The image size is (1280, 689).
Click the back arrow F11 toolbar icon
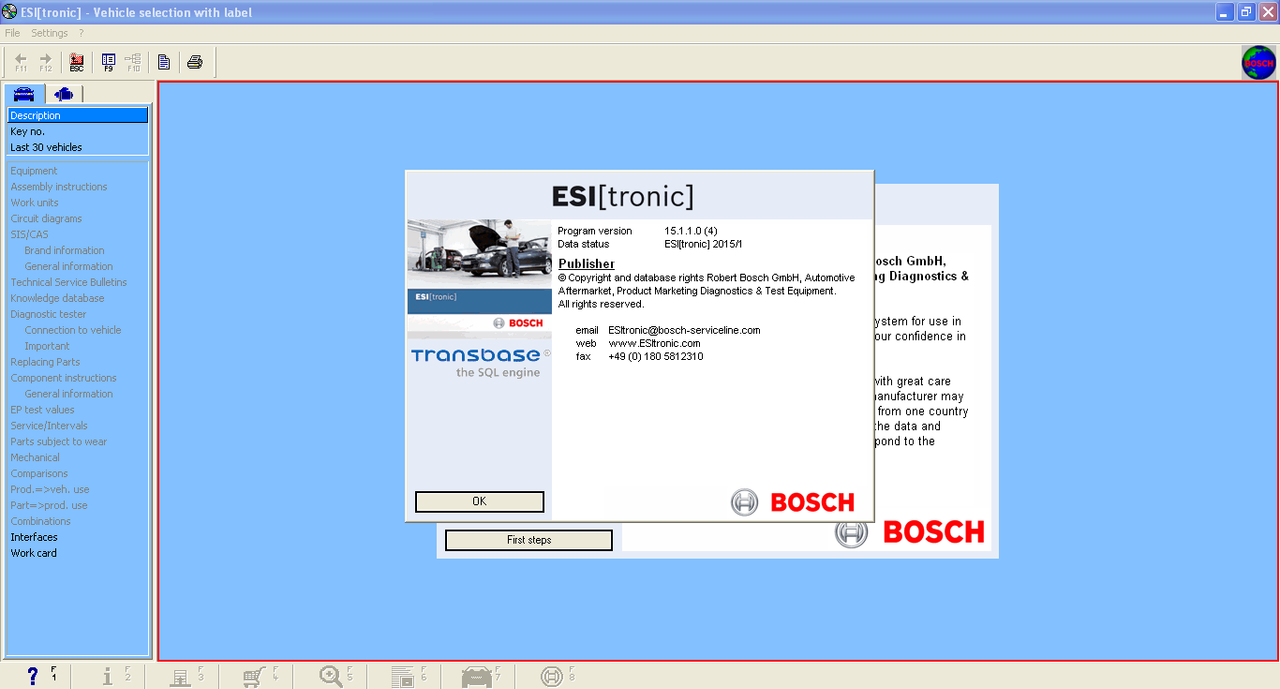(x=21, y=62)
